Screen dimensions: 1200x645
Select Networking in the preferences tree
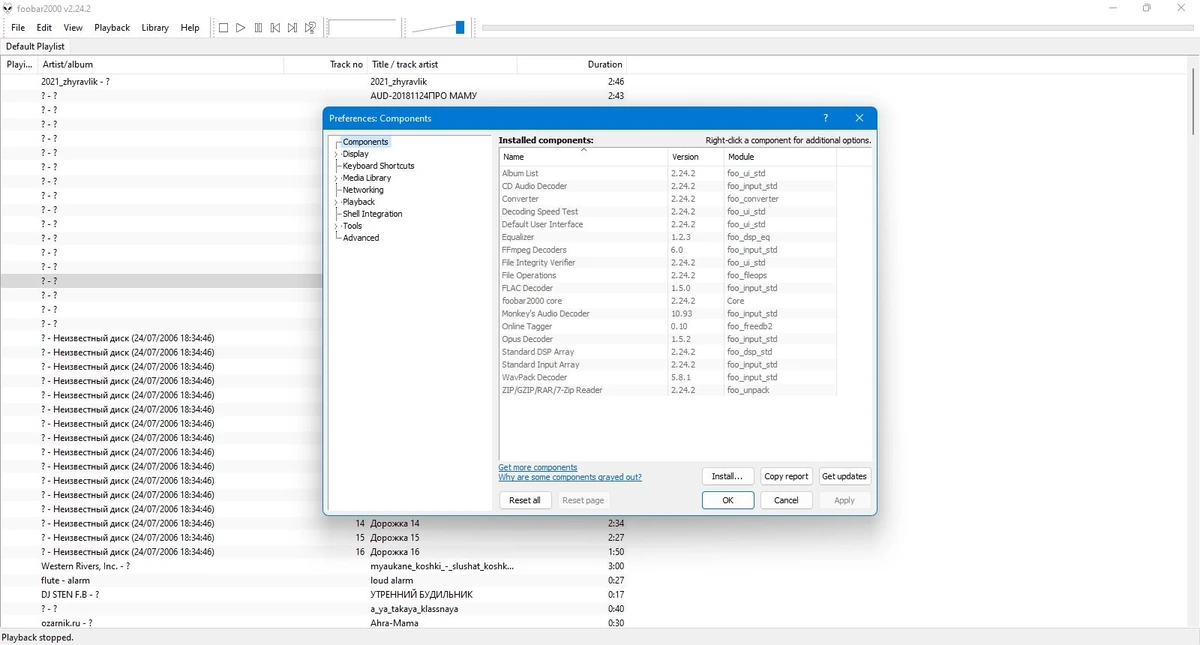(x=363, y=190)
